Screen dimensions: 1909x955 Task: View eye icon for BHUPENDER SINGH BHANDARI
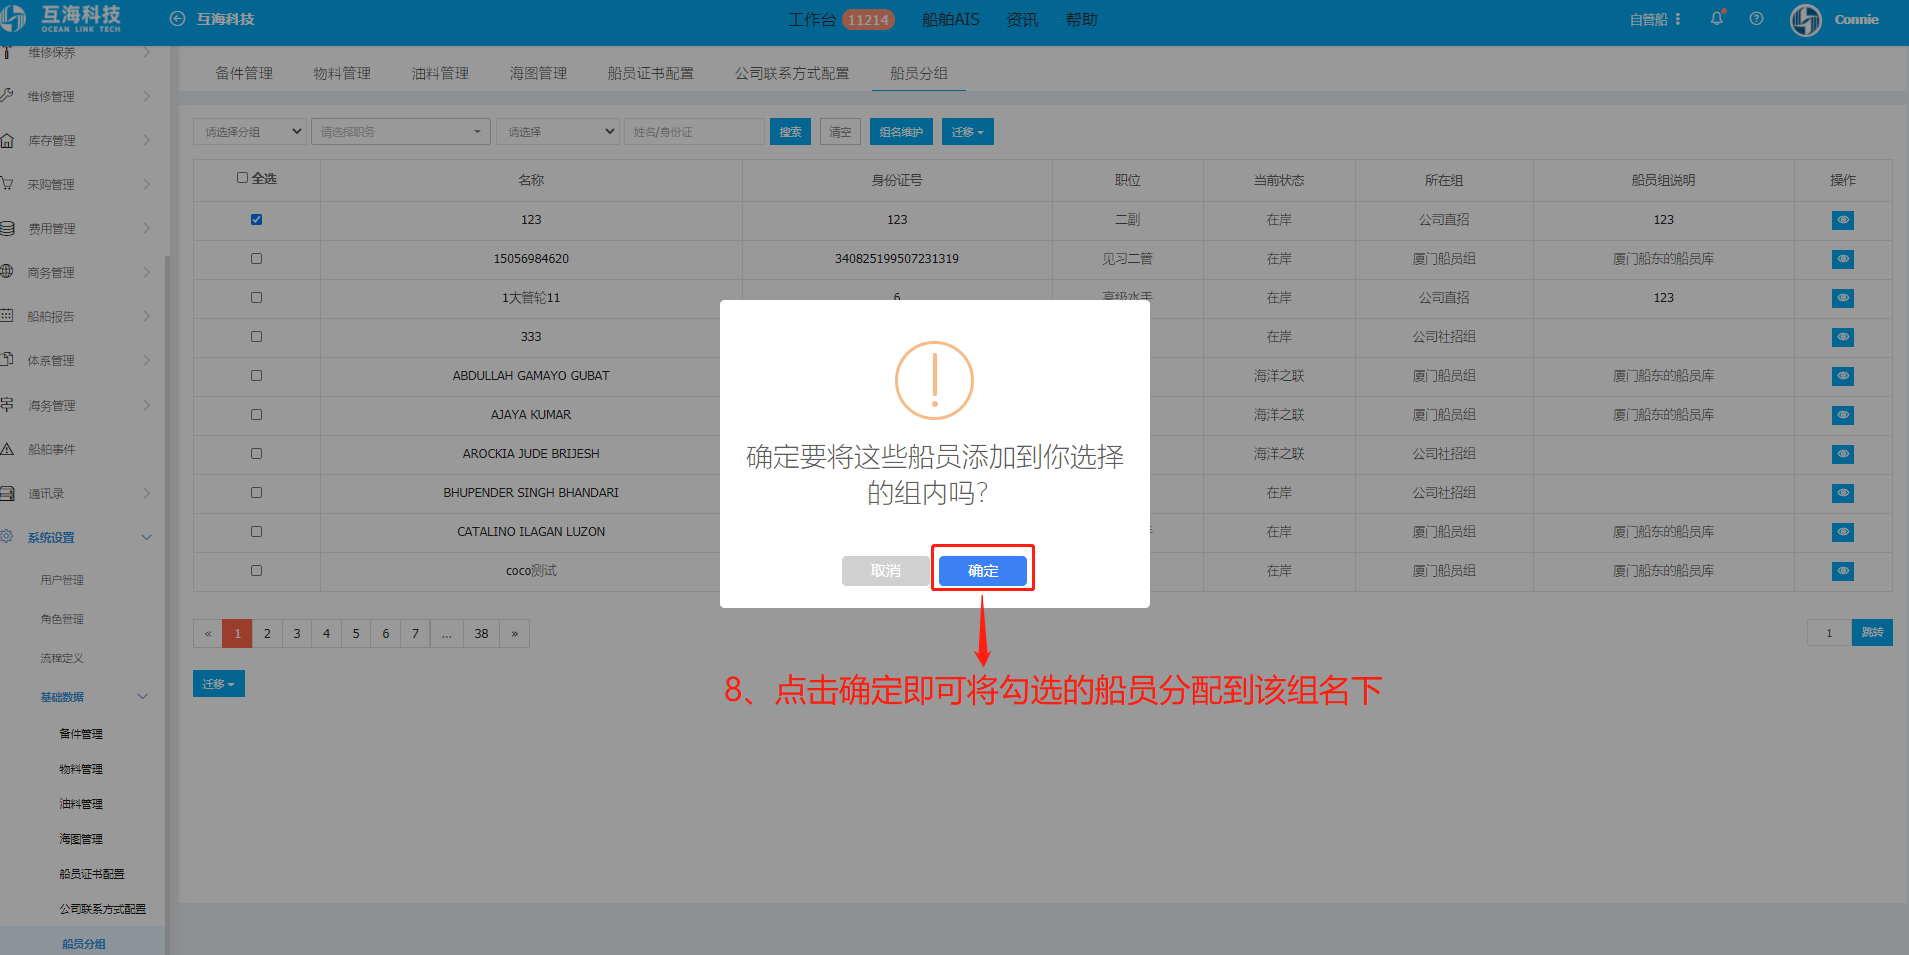(1843, 493)
